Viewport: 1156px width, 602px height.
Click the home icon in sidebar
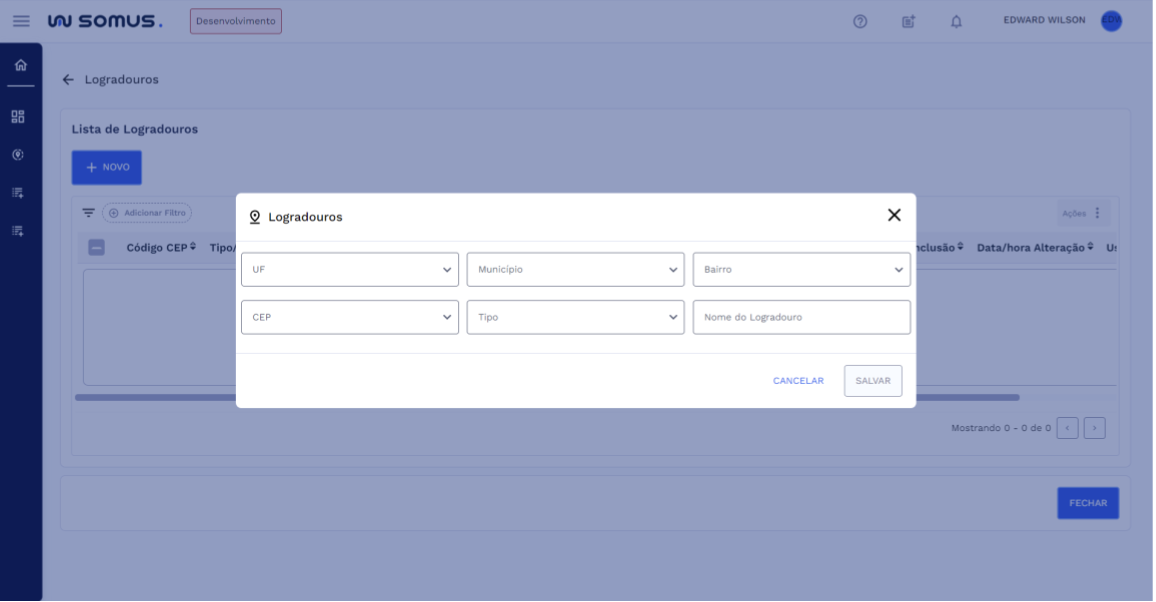[20, 66]
